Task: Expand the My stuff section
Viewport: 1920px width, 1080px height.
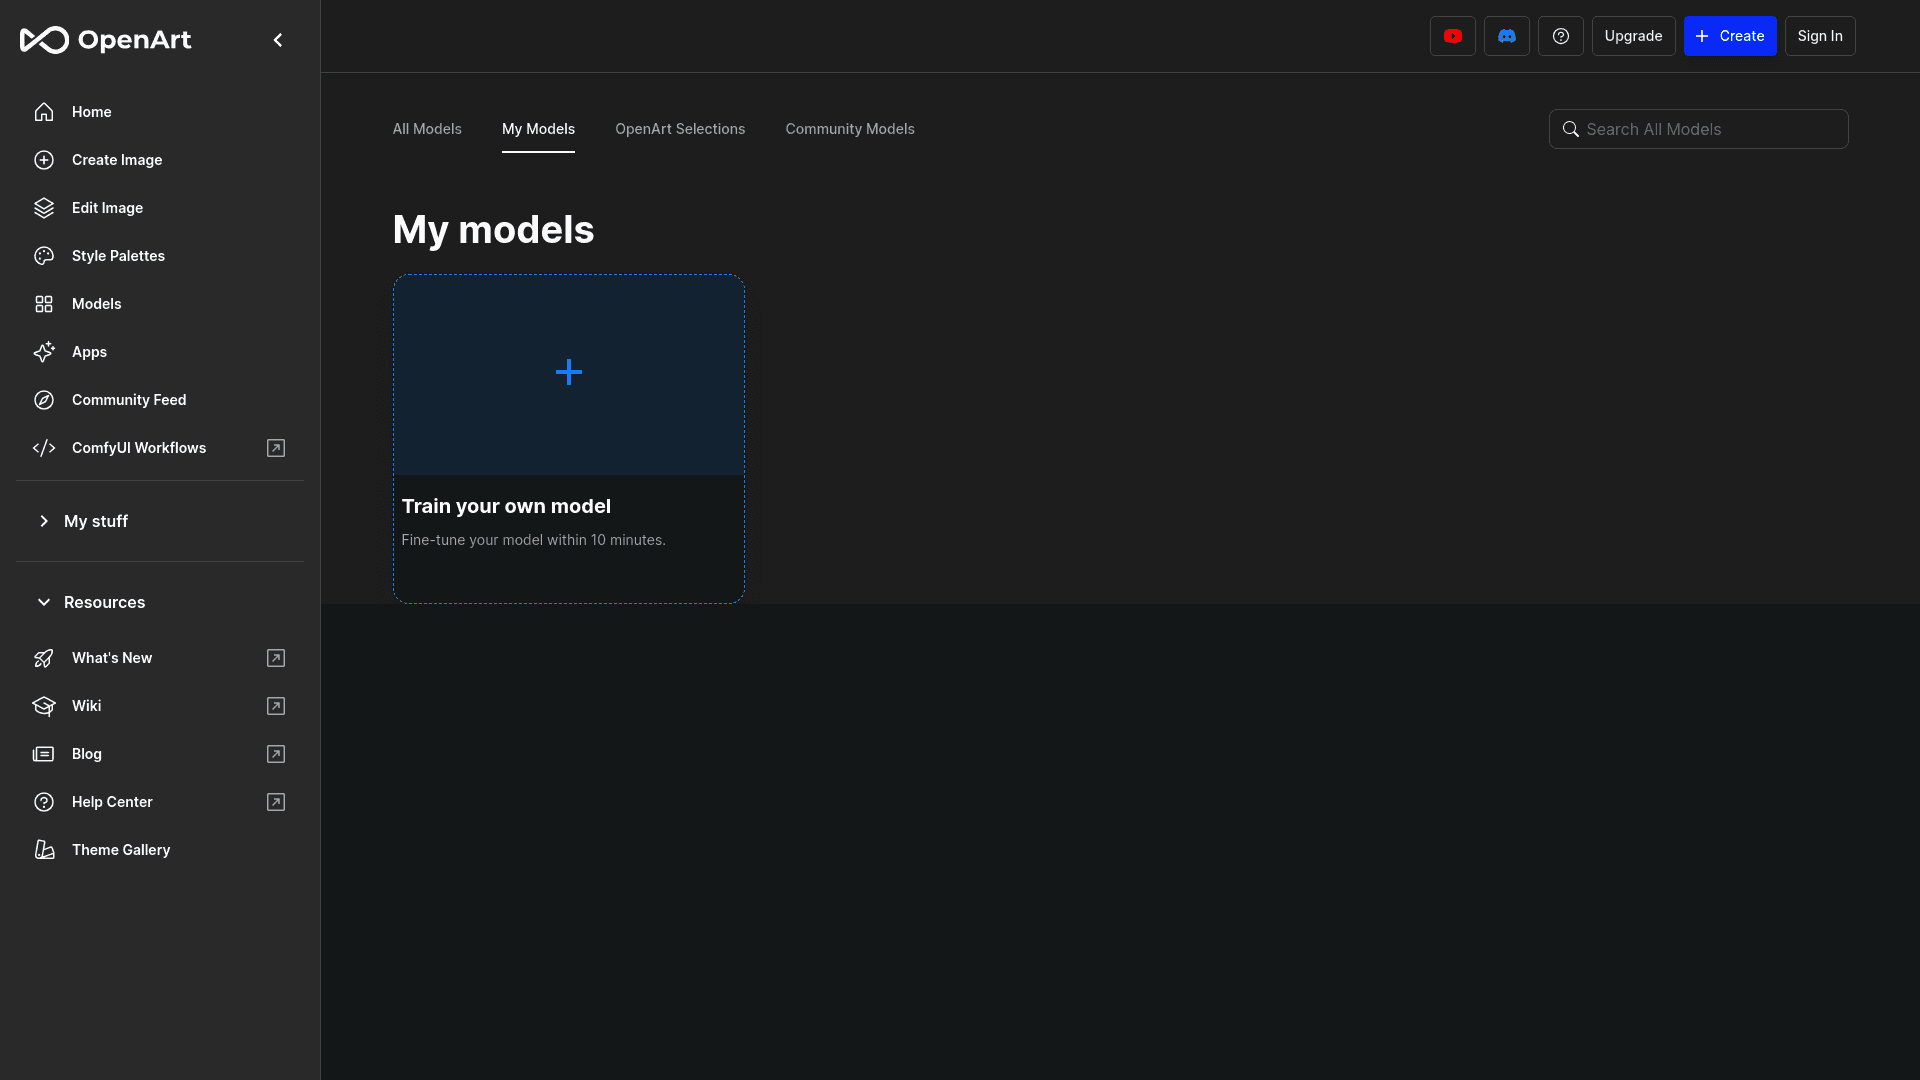Action: point(95,521)
